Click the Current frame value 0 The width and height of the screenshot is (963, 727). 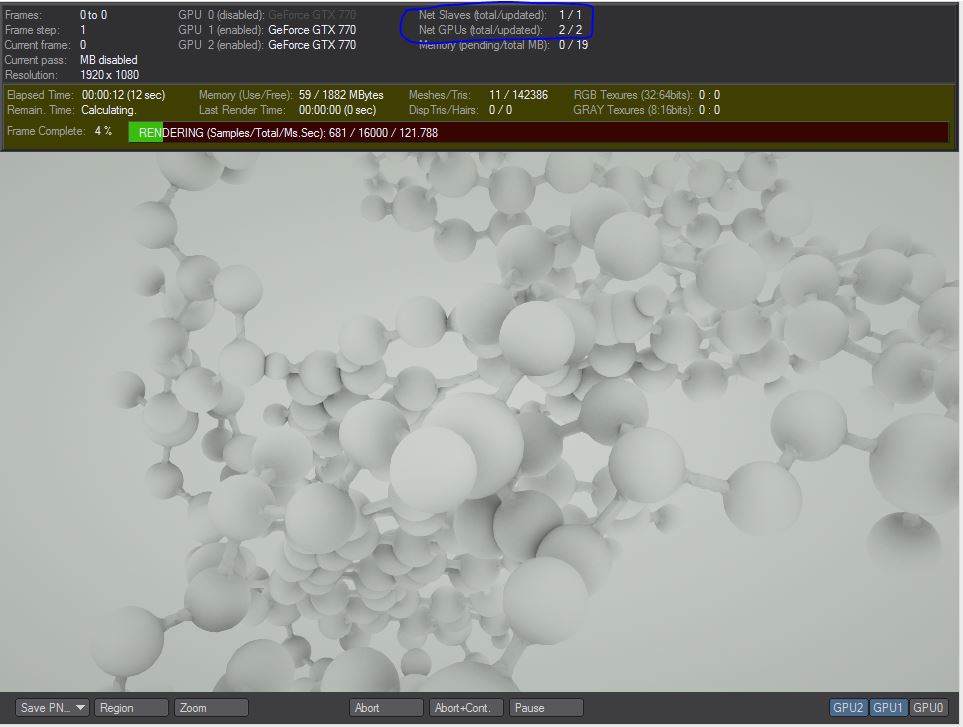pos(83,45)
